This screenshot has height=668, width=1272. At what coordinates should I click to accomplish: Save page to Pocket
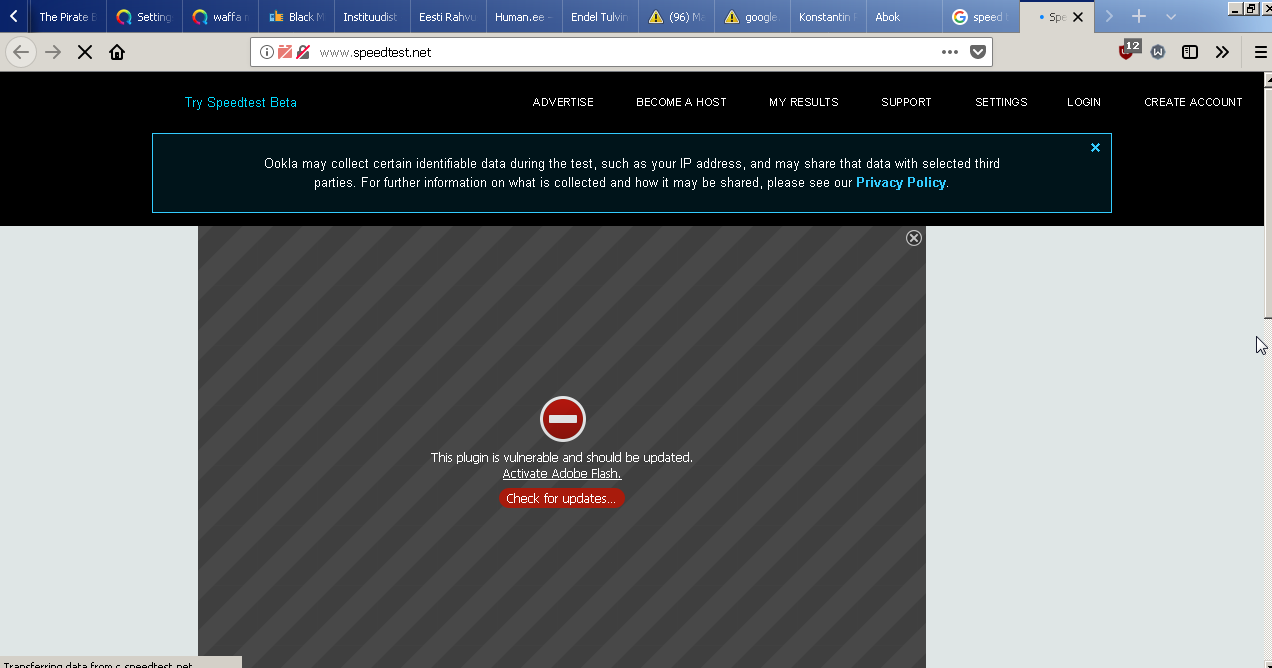(x=978, y=52)
